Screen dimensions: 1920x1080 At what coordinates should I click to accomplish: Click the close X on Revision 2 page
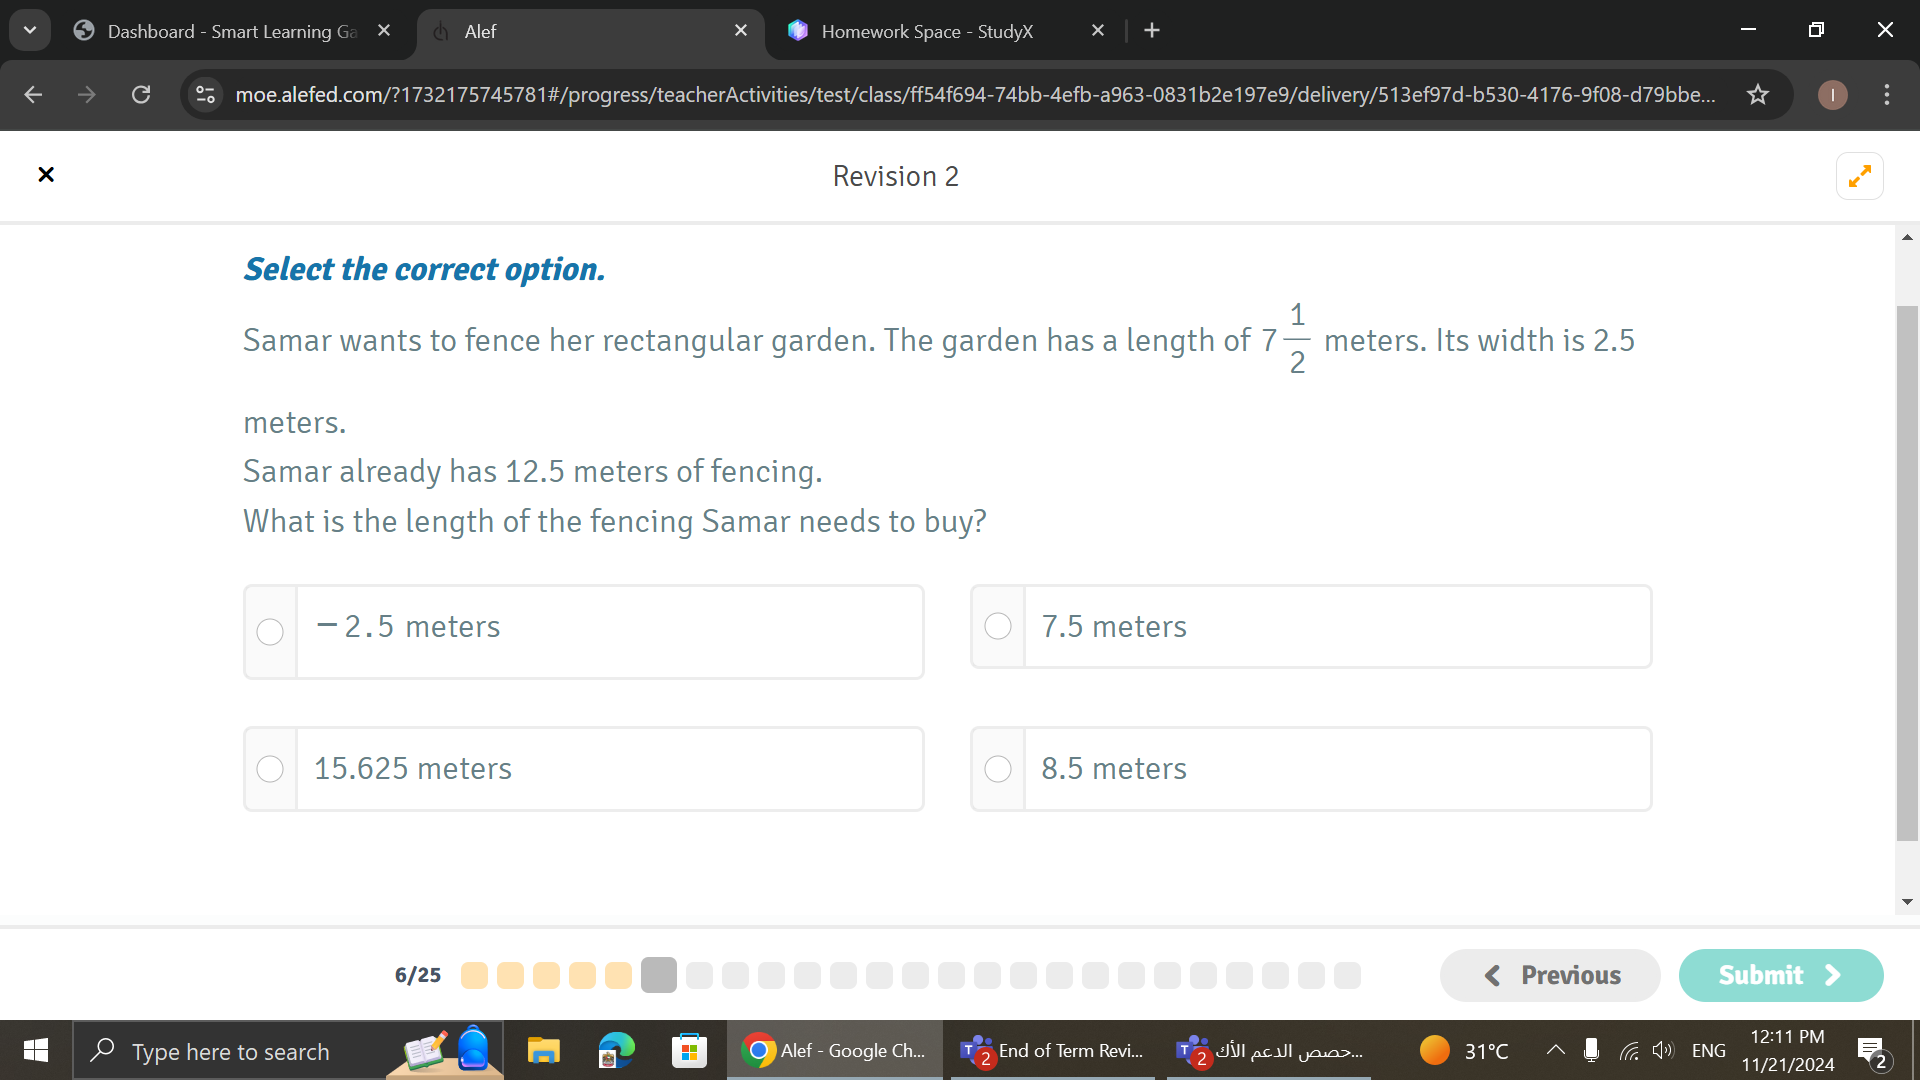coord(46,173)
